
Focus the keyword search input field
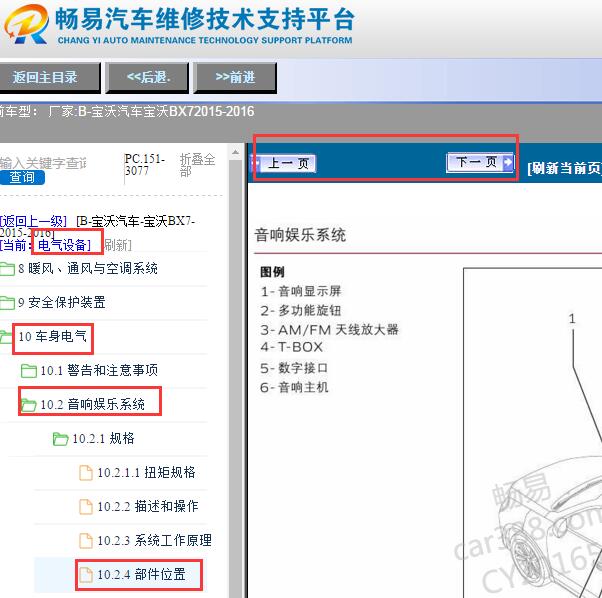pos(43,163)
